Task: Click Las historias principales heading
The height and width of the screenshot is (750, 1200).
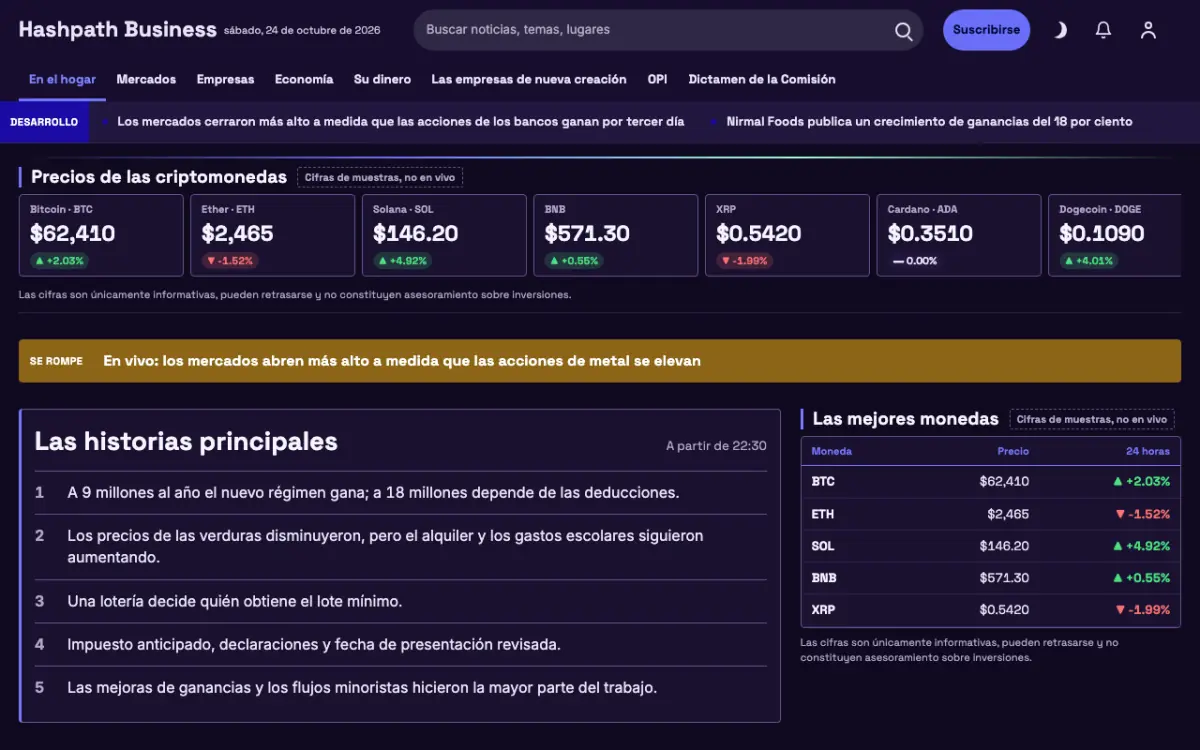Action: pos(186,442)
